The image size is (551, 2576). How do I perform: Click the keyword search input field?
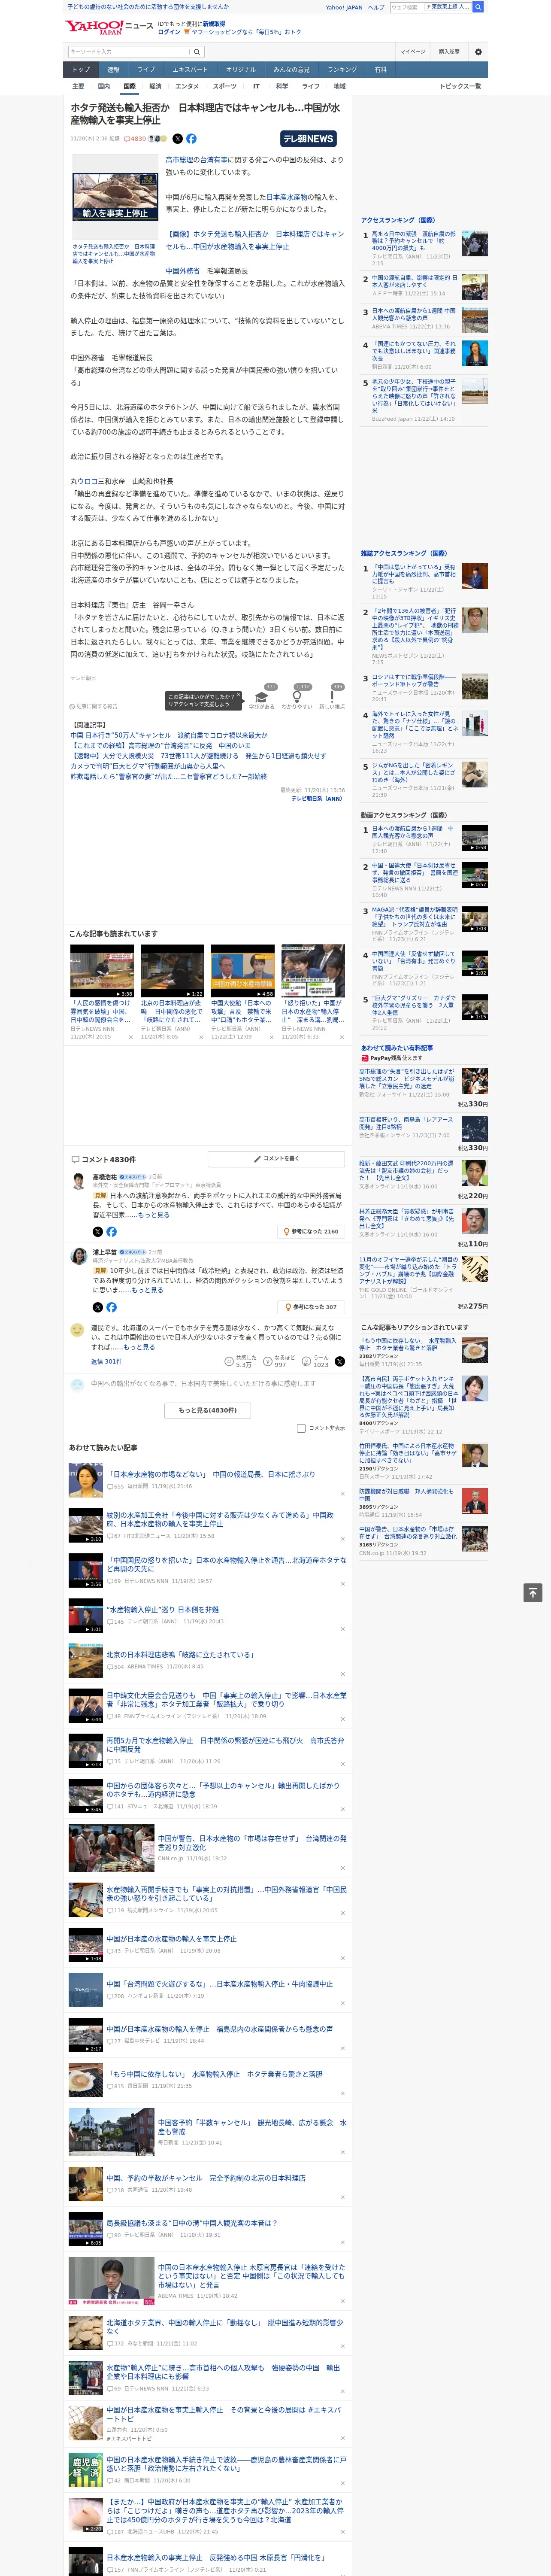pos(129,52)
